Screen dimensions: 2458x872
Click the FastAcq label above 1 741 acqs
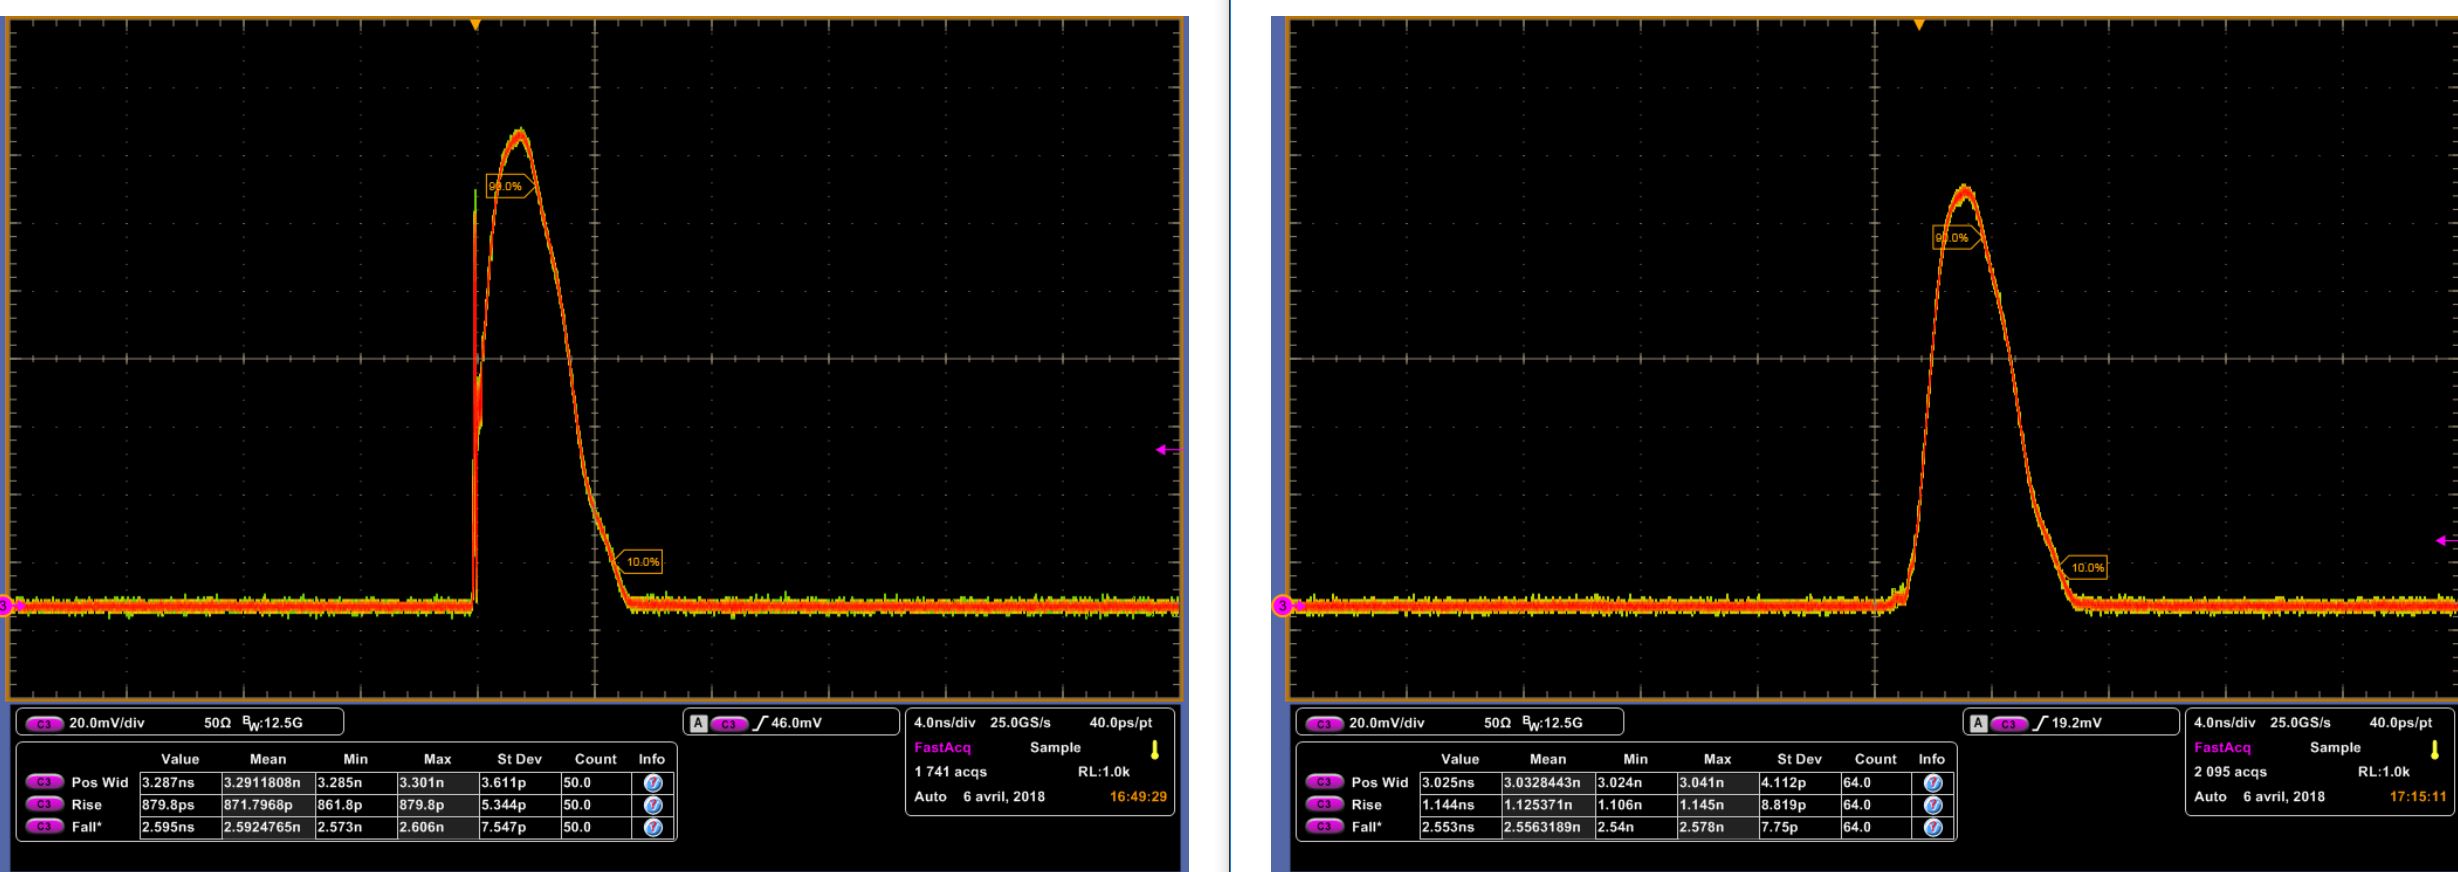(942, 748)
